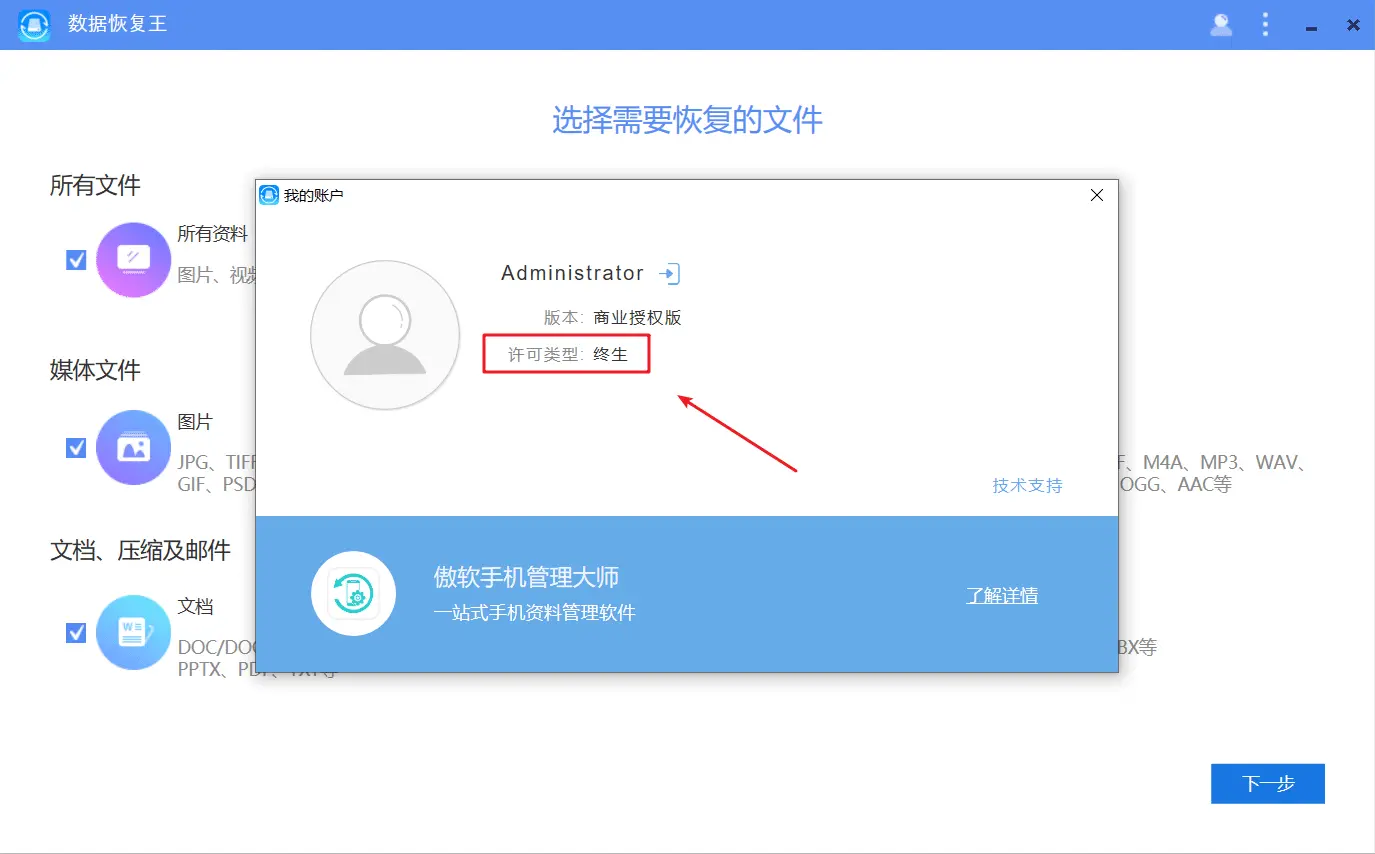Click the log out icon beside Administrator
1375x854 pixels.
pyautogui.click(x=669, y=274)
